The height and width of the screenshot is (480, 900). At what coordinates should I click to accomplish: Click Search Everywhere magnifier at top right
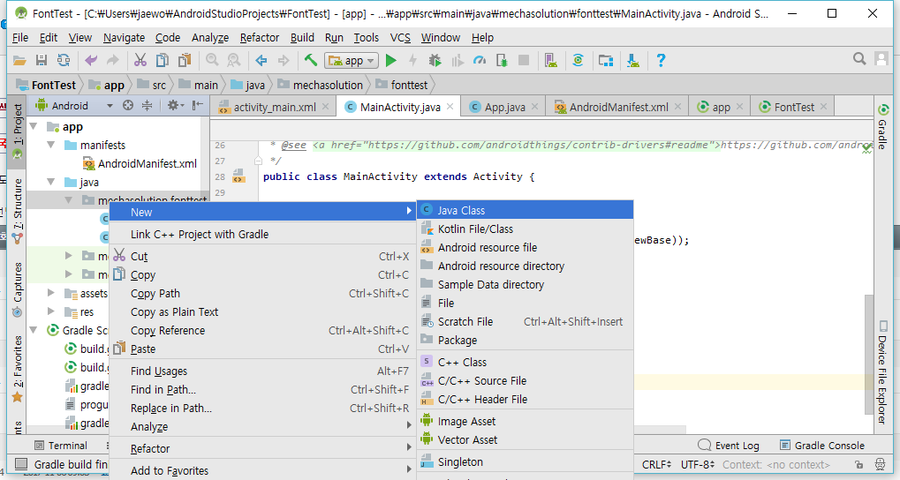pyautogui.click(x=859, y=59)
